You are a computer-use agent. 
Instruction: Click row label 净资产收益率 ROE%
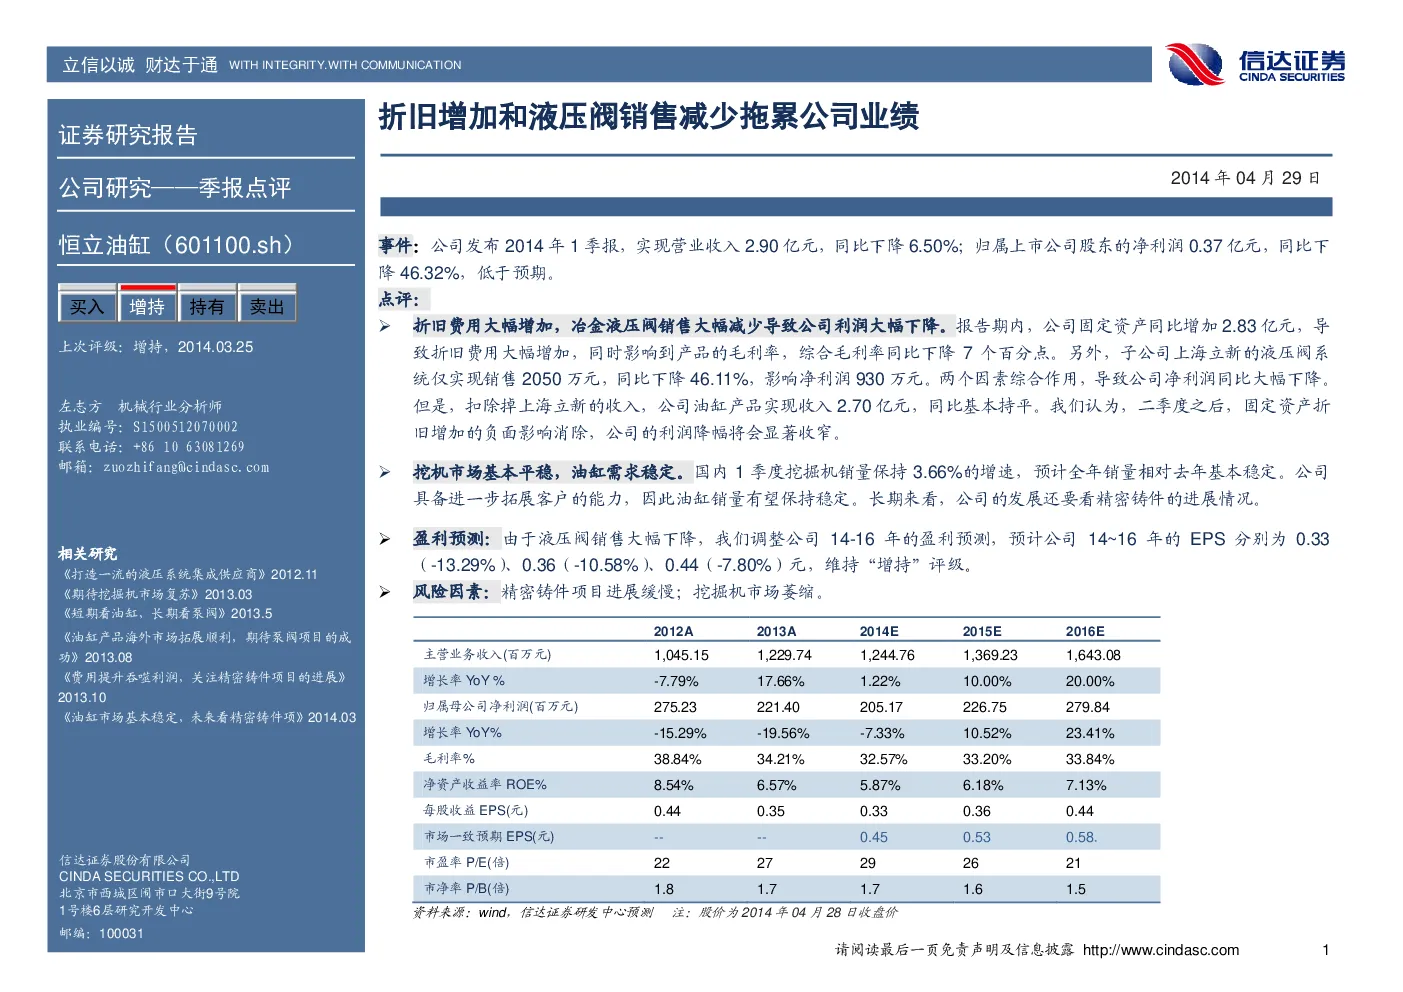pos(485,785)
